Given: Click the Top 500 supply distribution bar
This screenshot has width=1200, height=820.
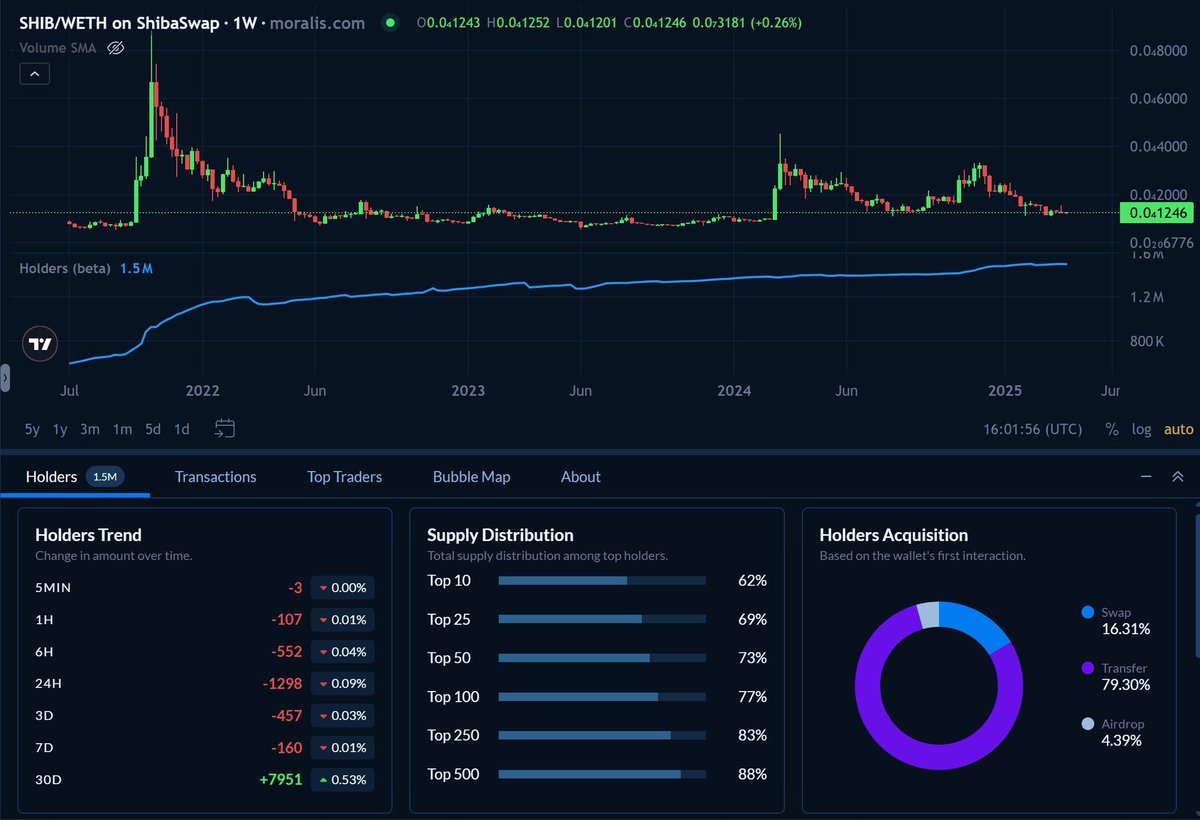Looking at the screenshot, I should click(x=602, y=774).
